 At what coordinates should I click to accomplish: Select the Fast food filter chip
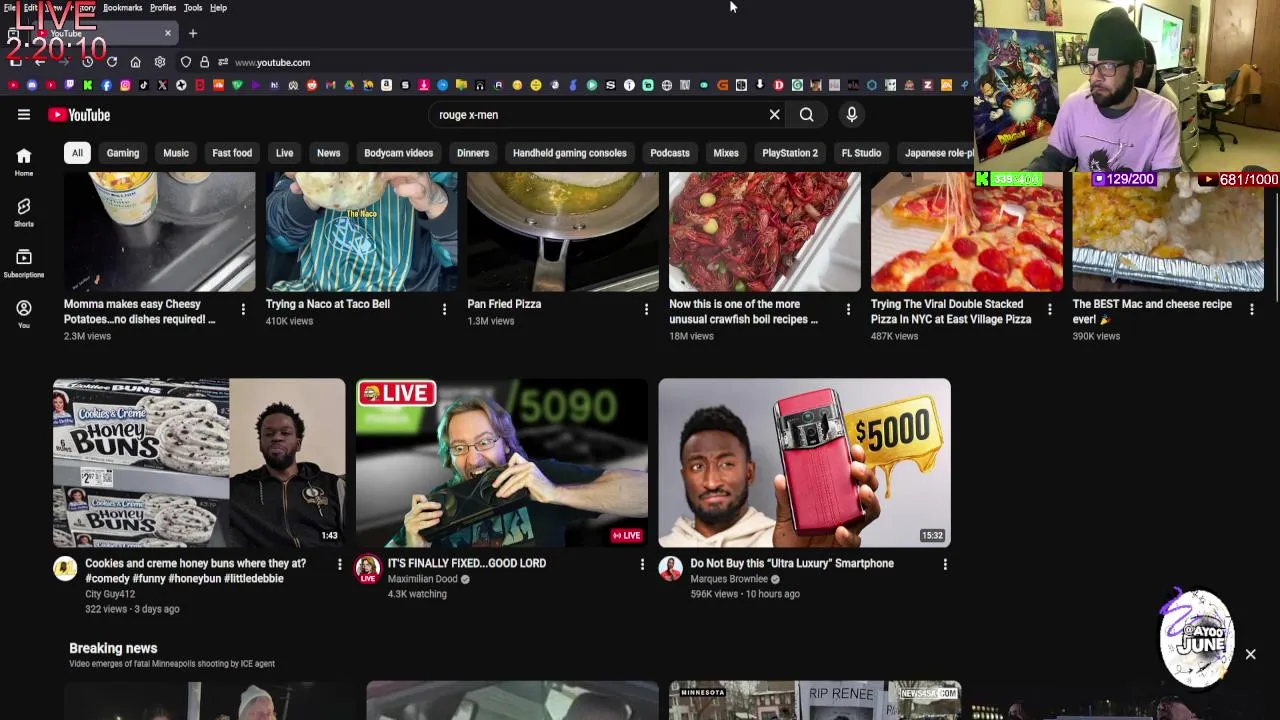tap(232, 153)
